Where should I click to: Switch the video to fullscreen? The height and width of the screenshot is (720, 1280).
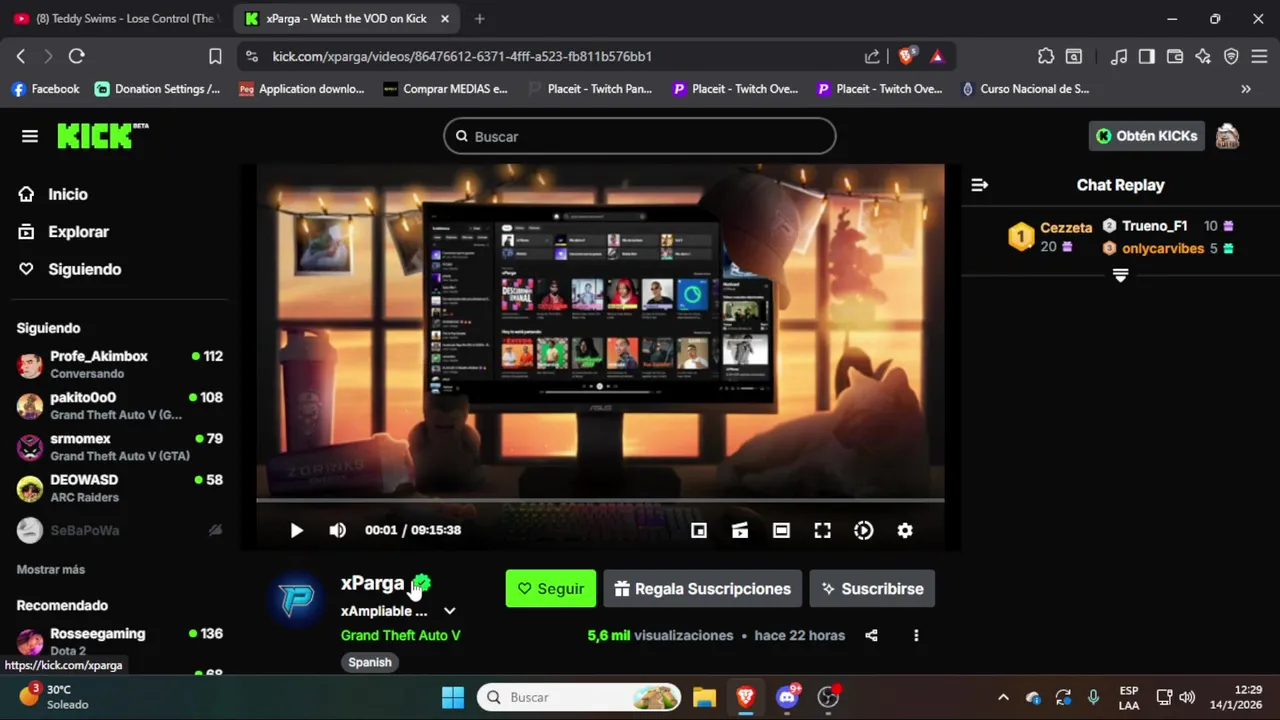822,530
